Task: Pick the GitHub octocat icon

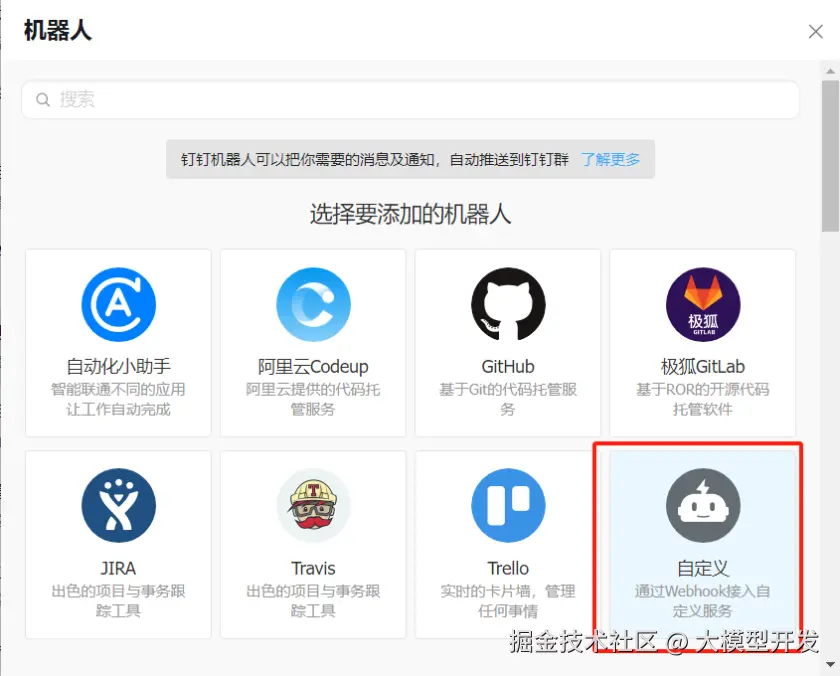Action: click(x=508, y=304)
